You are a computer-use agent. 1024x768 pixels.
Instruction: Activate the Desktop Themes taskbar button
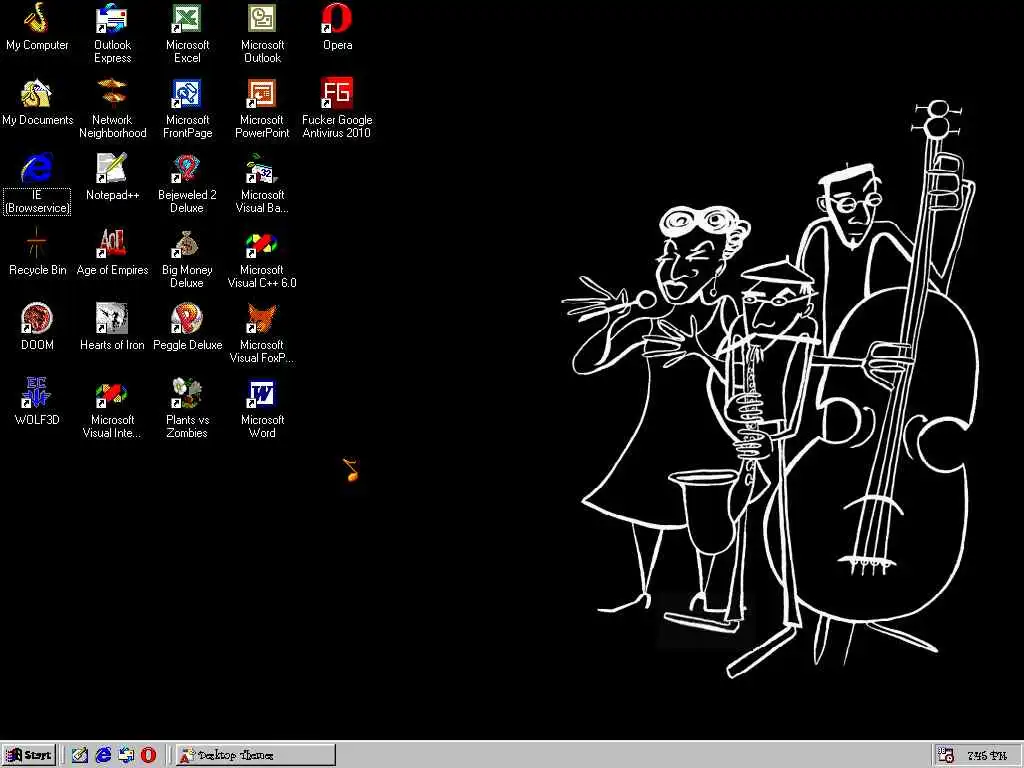255,755
